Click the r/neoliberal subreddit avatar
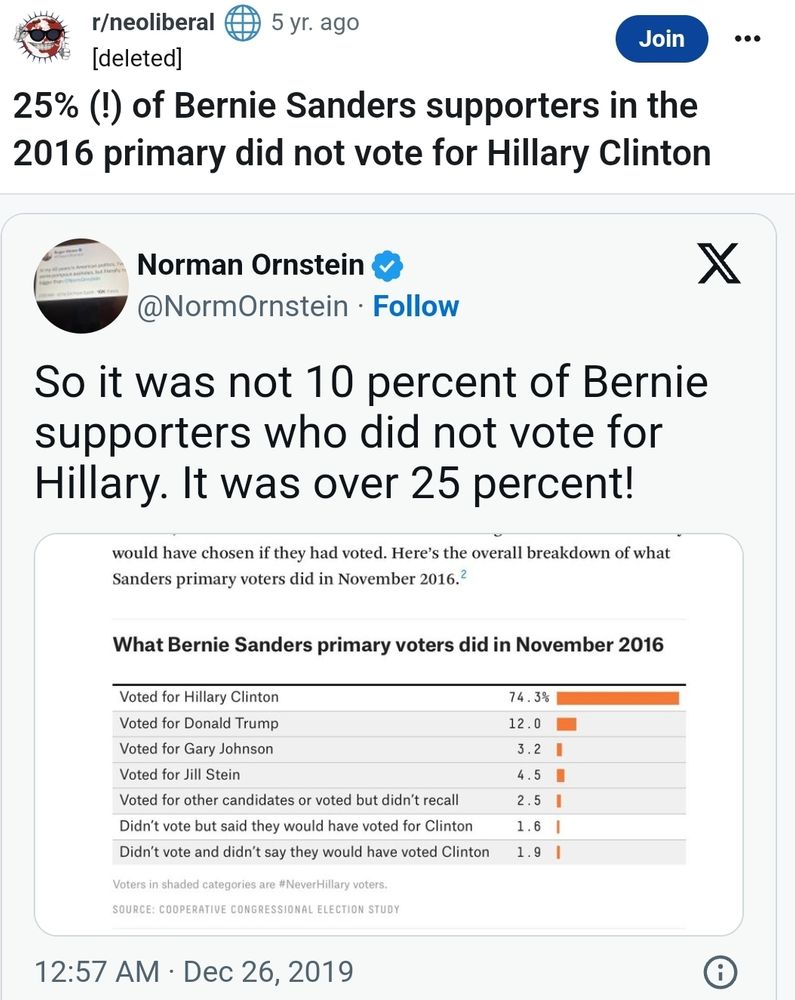Image resolution: width=795 pixels, height=1000 pixels. pos(42,37)
